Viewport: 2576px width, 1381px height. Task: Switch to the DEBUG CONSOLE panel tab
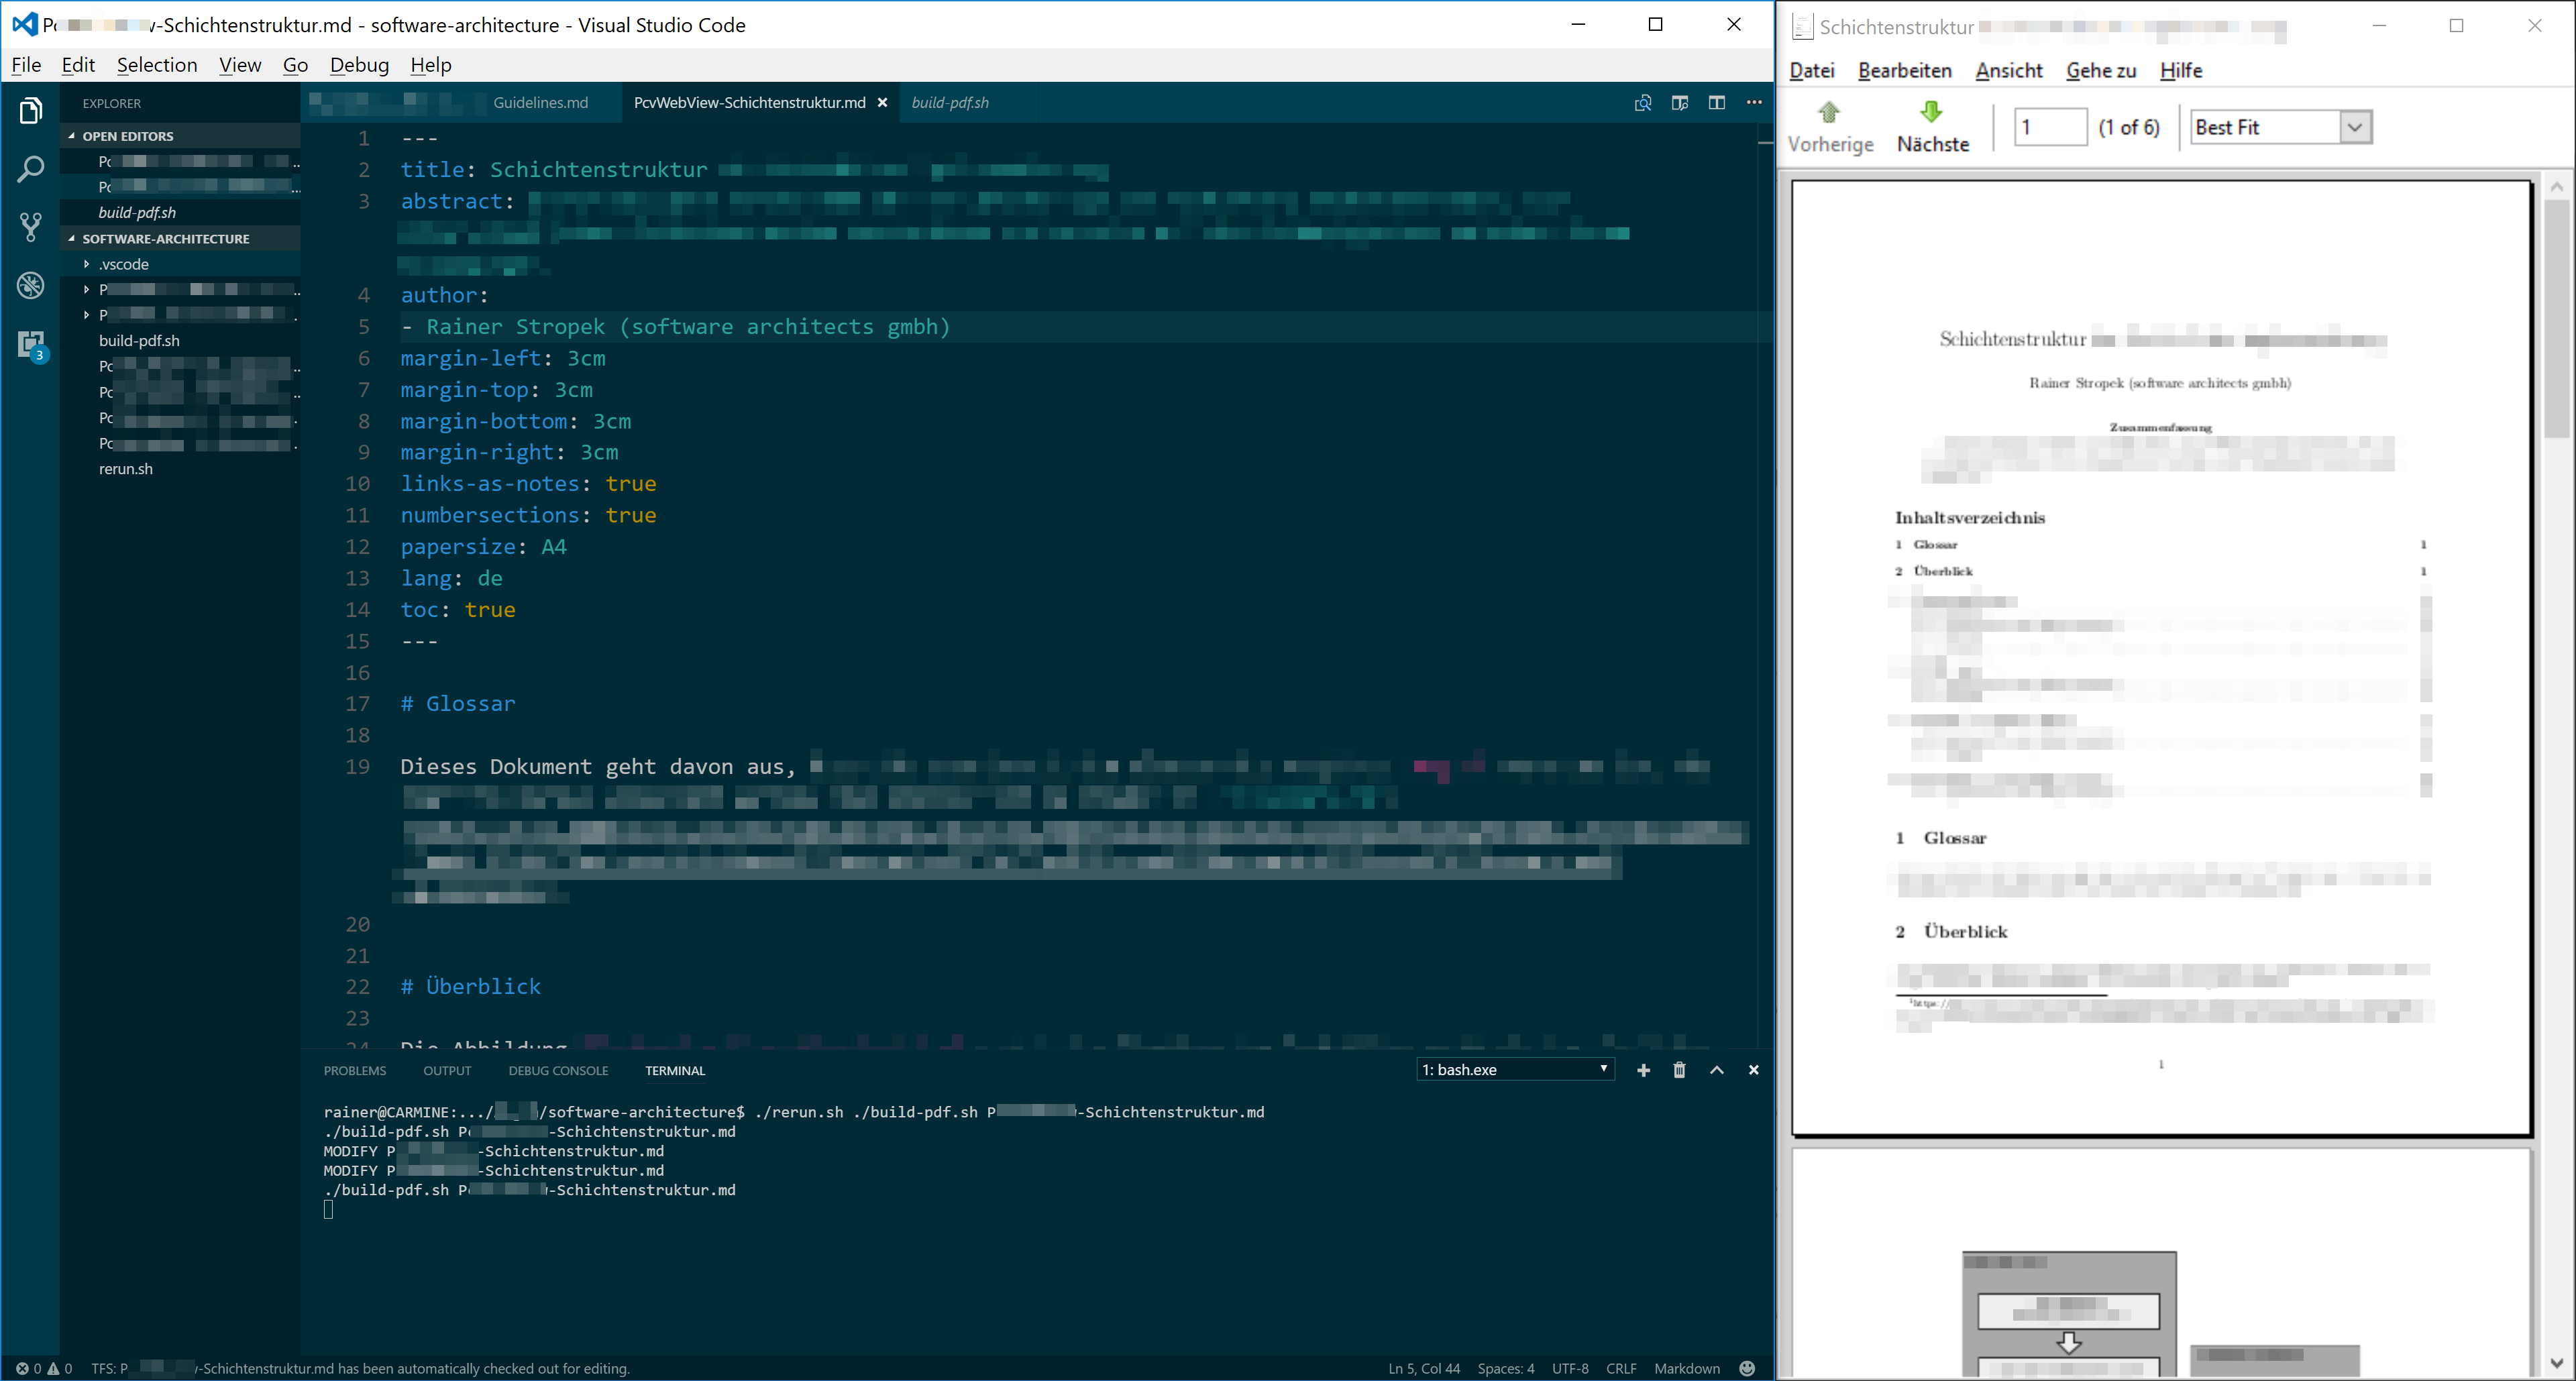[x=558, y=1070]
